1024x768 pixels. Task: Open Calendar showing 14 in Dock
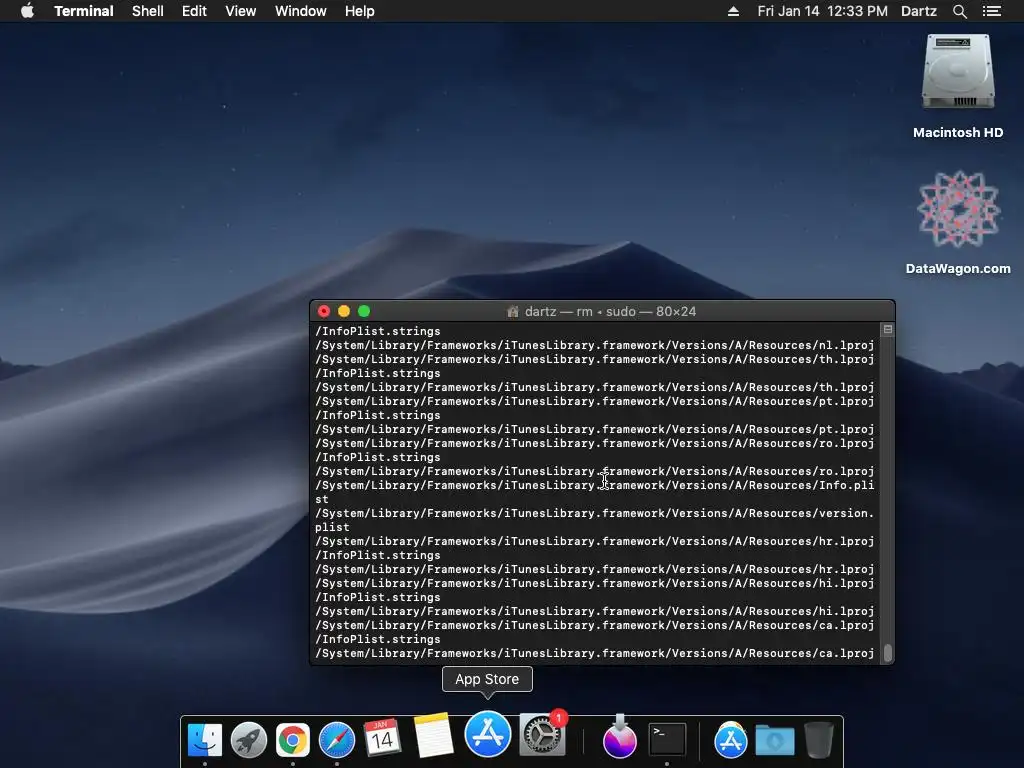tap(381, 738)
